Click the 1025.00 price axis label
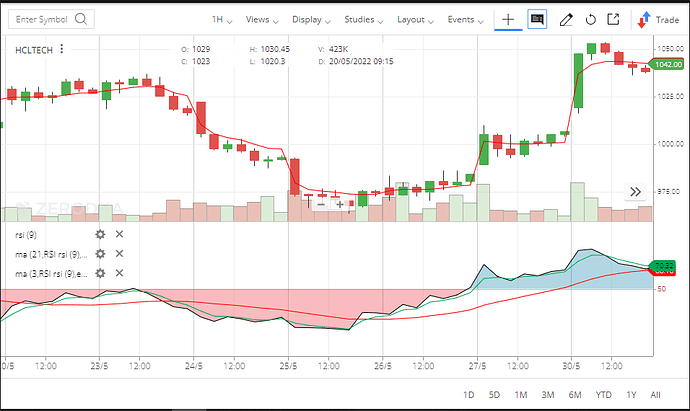This screenshot has width=690, height=411. click(670, 96)
